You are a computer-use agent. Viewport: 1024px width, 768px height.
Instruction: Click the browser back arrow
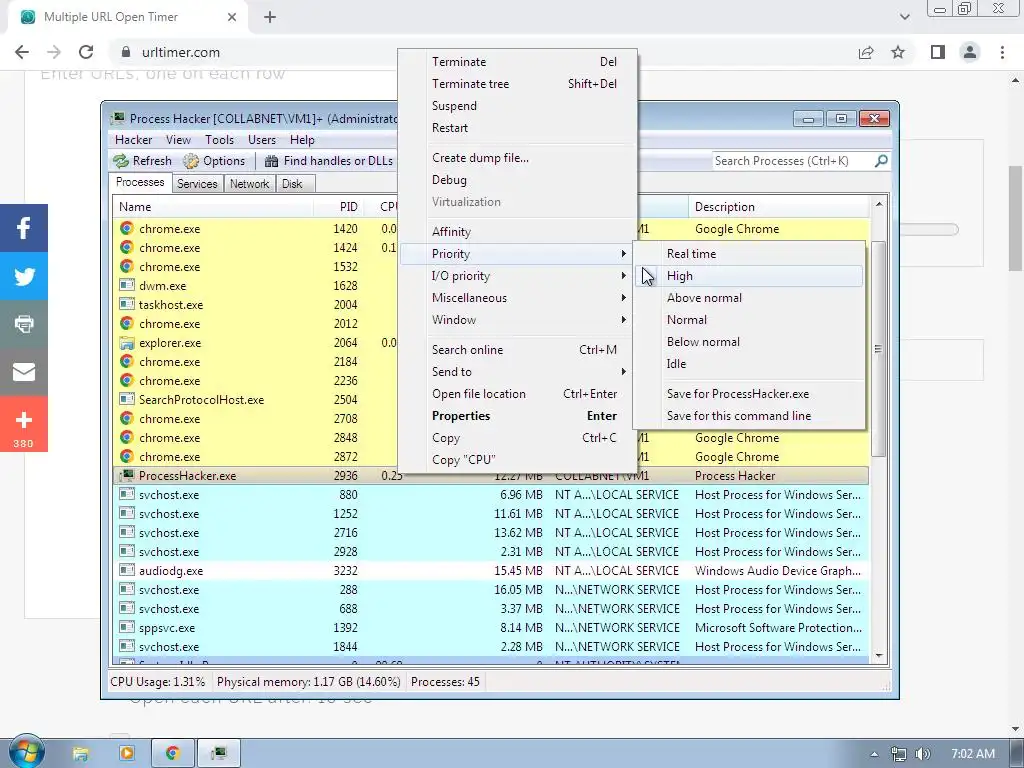[x=22, y=52]
